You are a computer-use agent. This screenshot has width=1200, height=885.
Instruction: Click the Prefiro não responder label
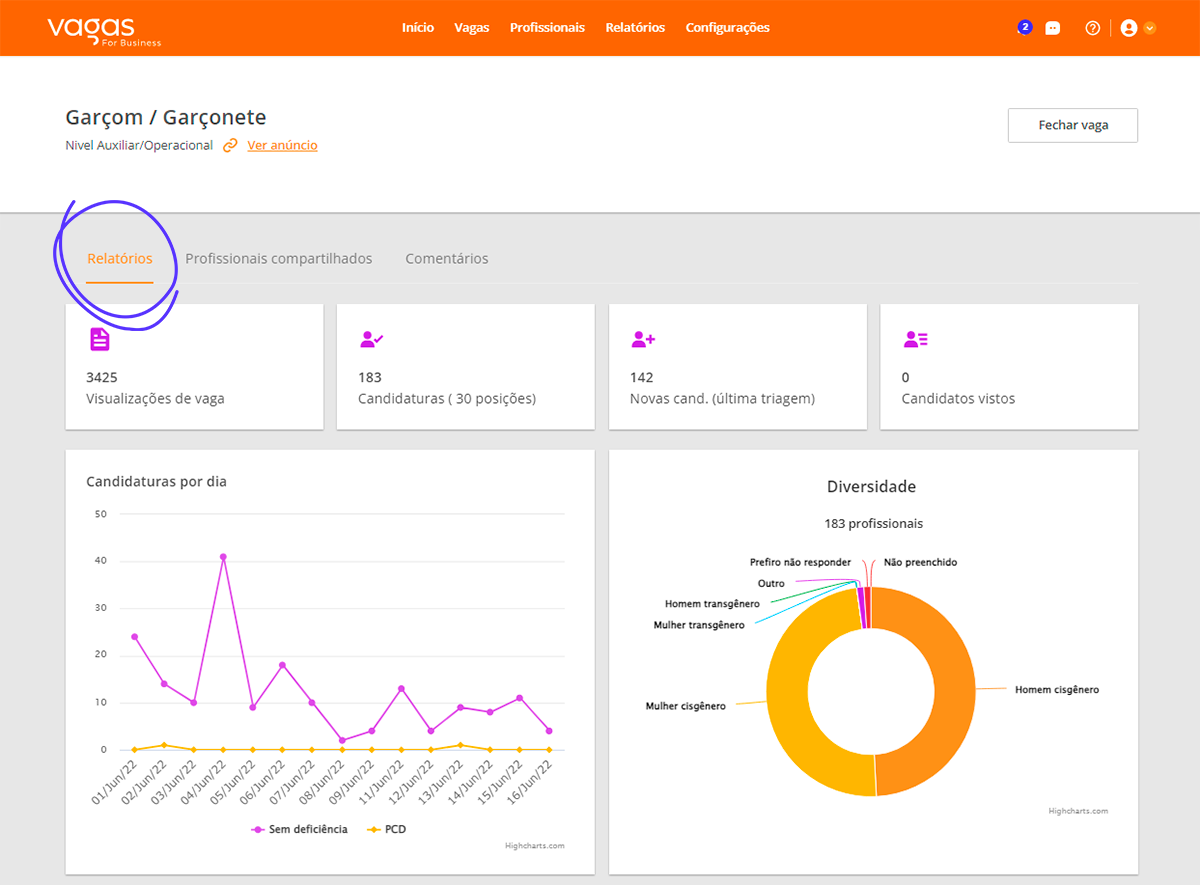[800, 563]
